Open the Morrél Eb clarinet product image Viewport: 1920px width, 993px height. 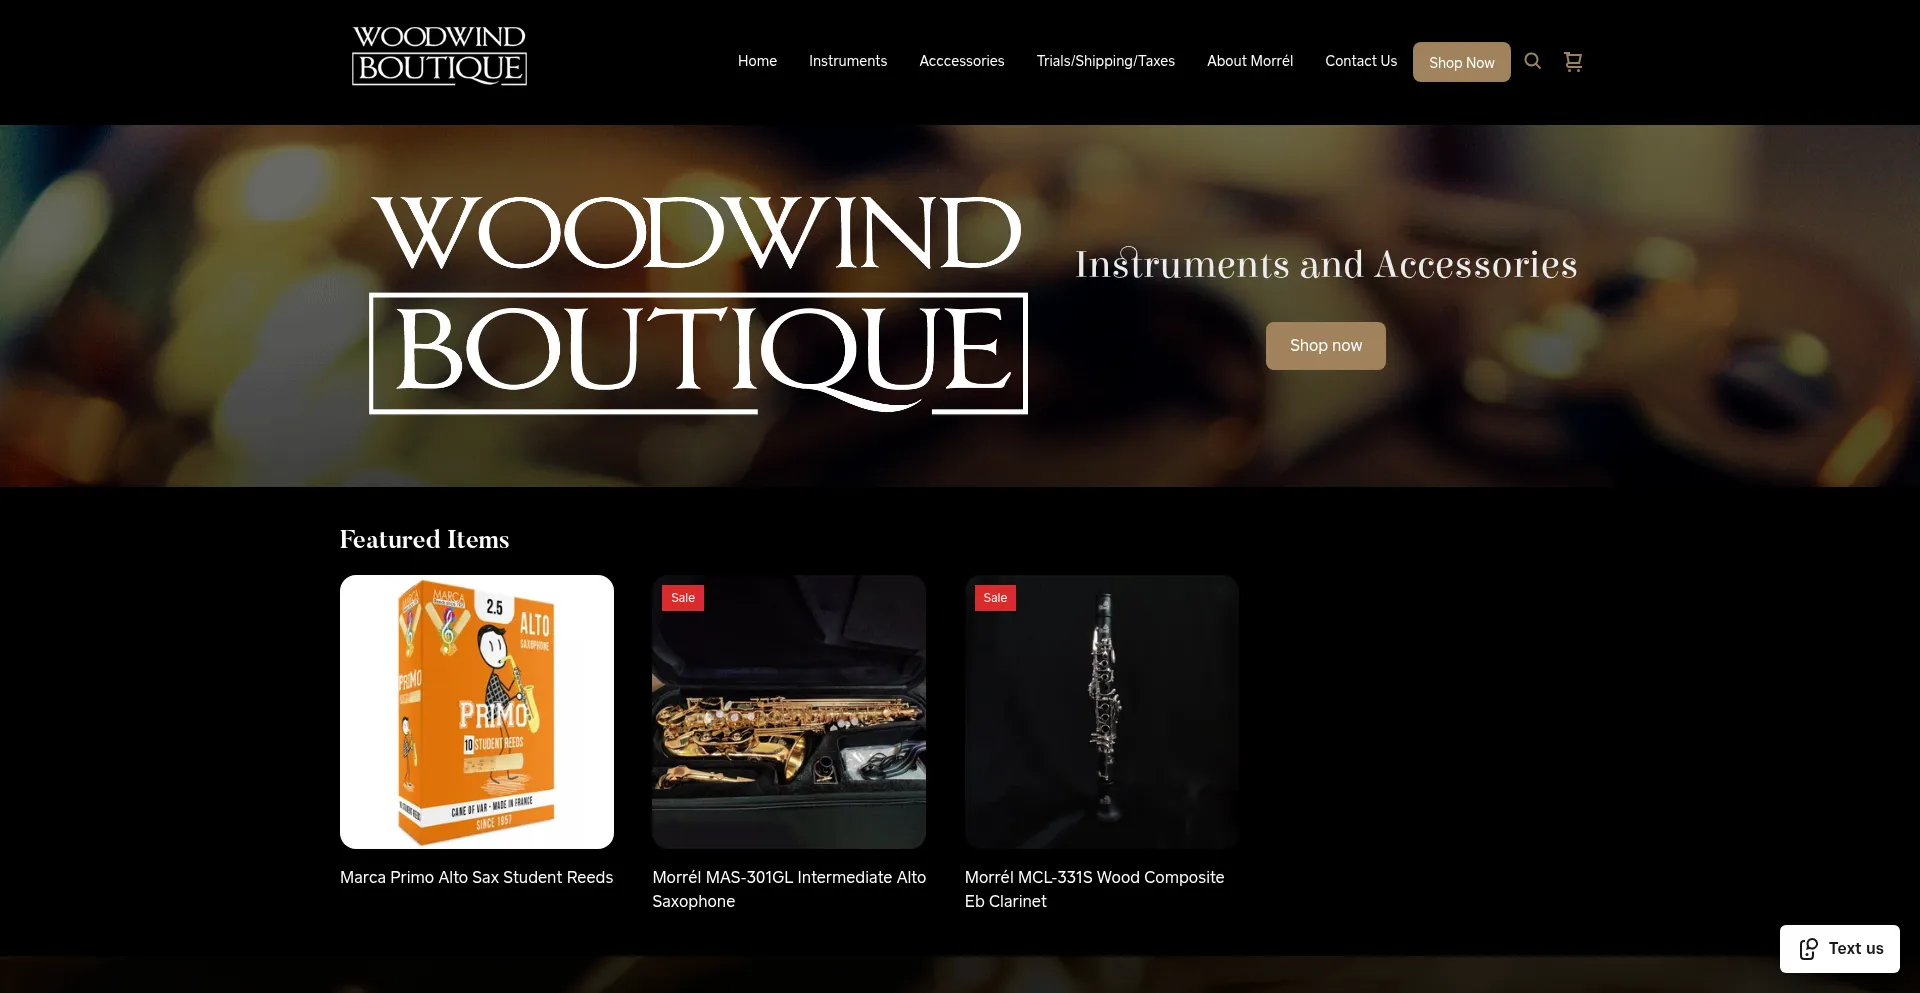click(x=1102, y=712)
